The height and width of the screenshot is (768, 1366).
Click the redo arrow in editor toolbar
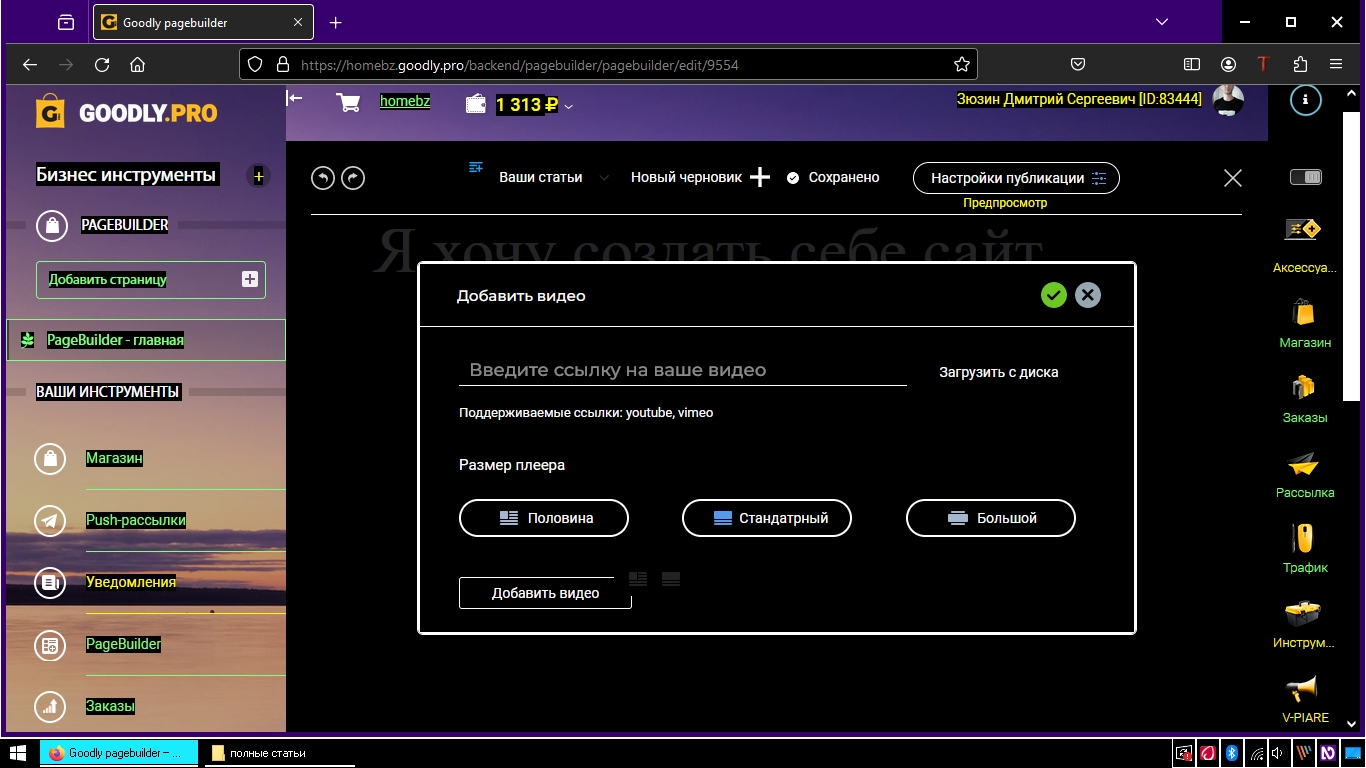[x=353, y=178]
